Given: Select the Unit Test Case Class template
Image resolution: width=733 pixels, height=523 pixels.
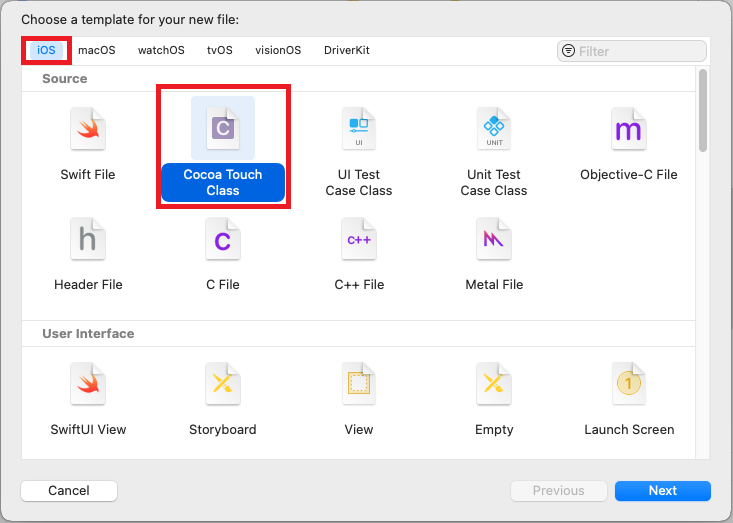Looking at the screenshot, I should pos(494,147).
